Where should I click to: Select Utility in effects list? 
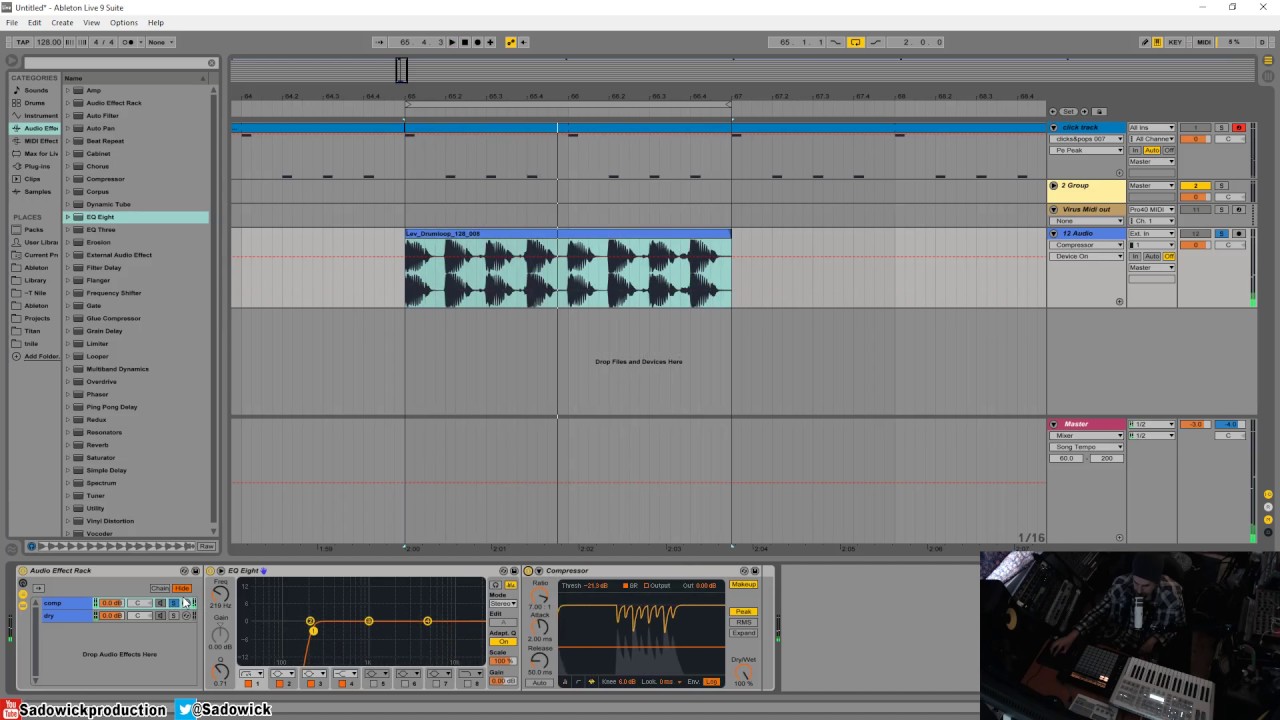(95, 508)
